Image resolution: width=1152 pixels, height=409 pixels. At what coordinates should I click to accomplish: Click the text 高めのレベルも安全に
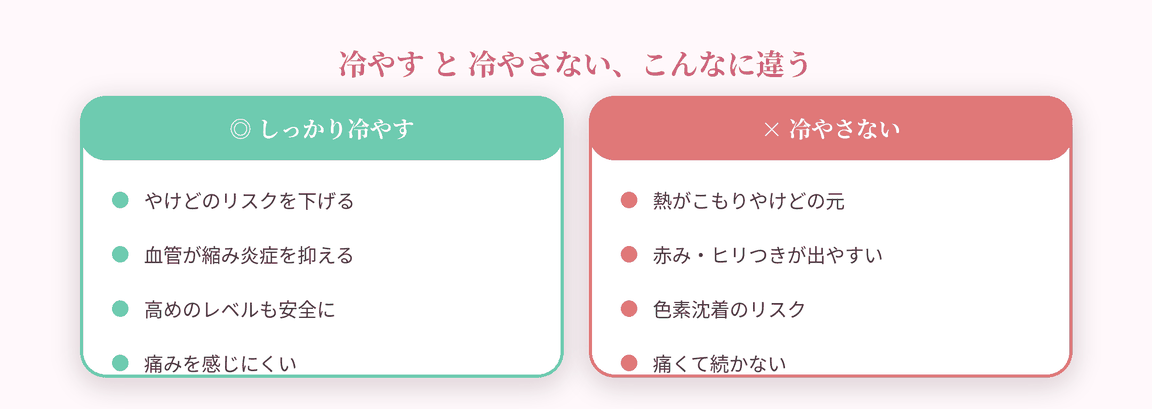(x=240, y=309)
